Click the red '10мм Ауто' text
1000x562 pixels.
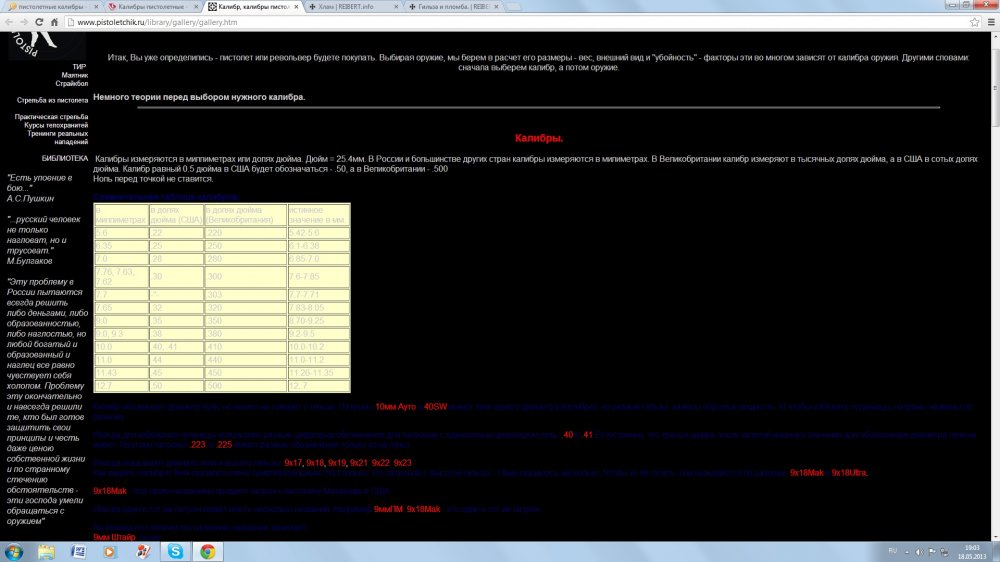pos(395,406)
